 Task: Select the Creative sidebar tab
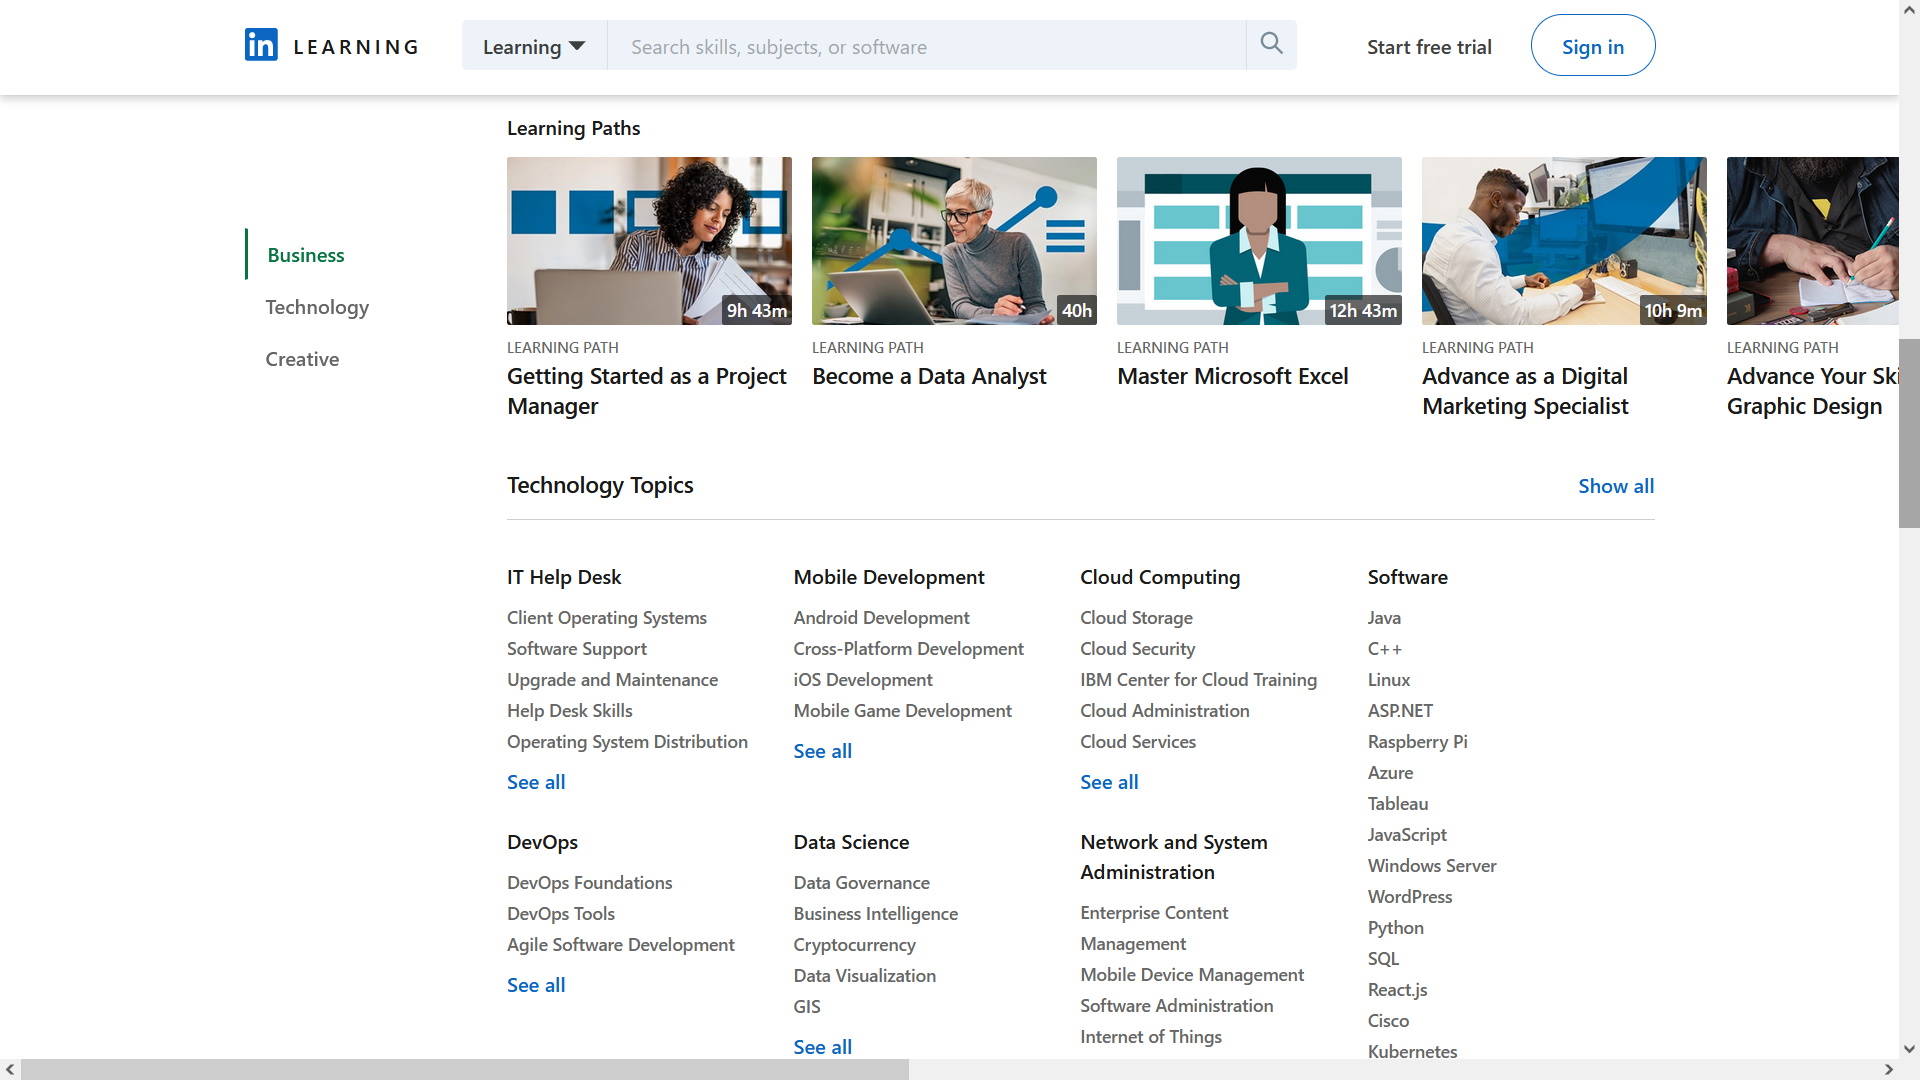(302, 359)
